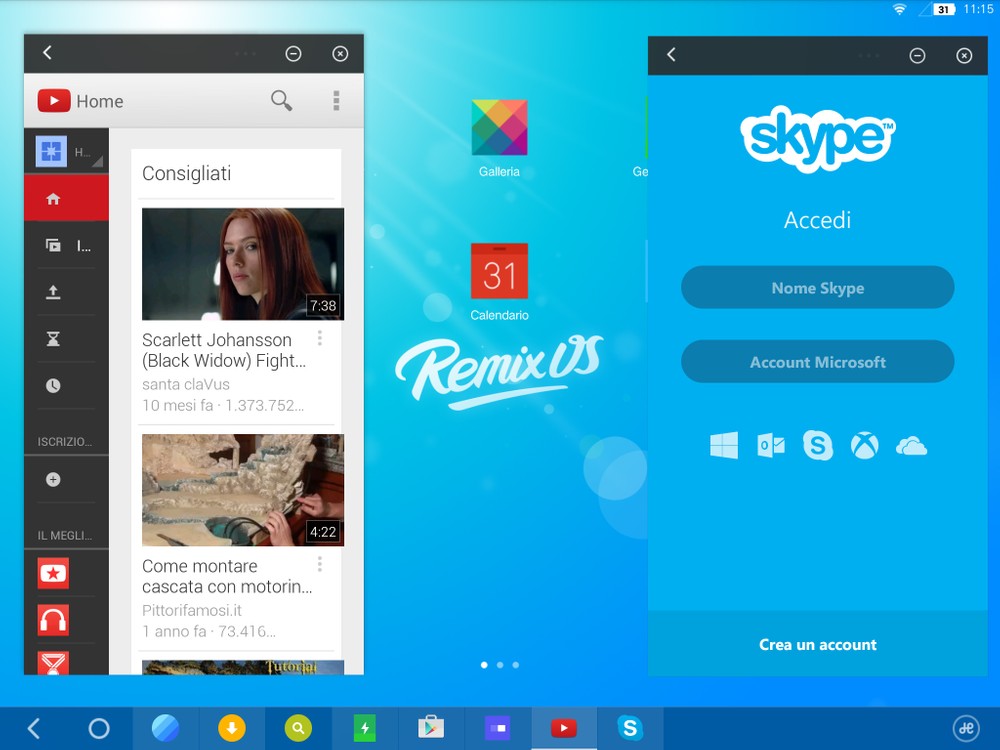Click the YouTube search magnifier icon

pos(282,100)
